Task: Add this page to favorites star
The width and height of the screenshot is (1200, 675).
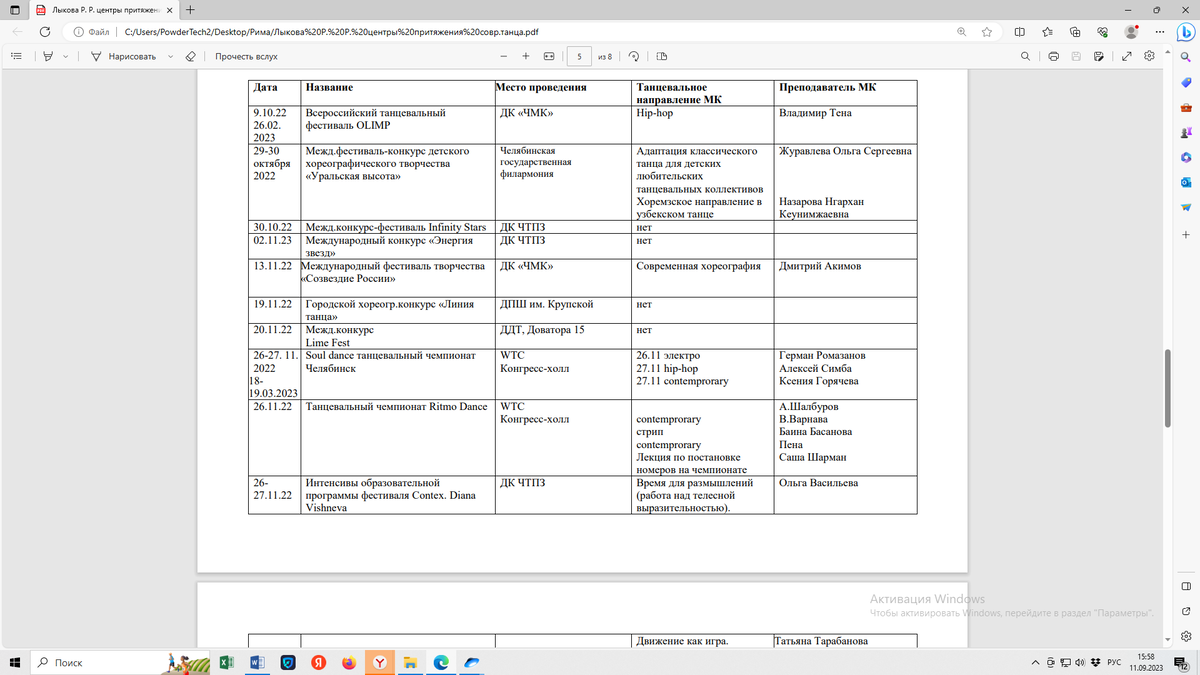Action: pyautogui.click(x=987, y=32)
